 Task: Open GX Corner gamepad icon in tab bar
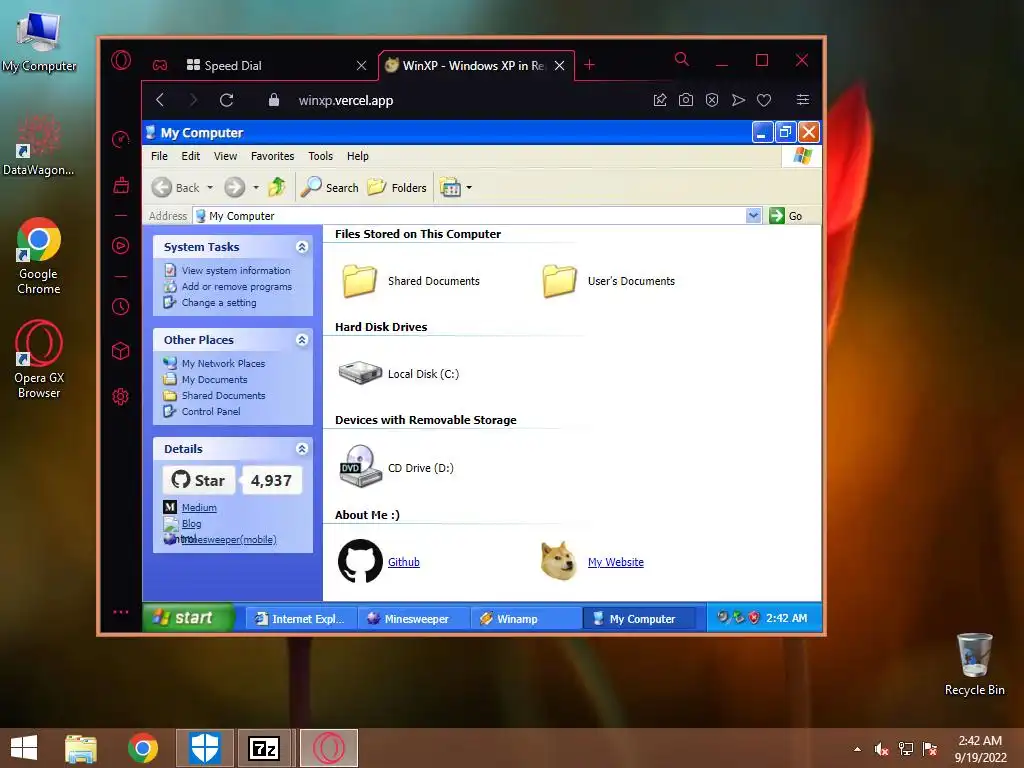160,65
